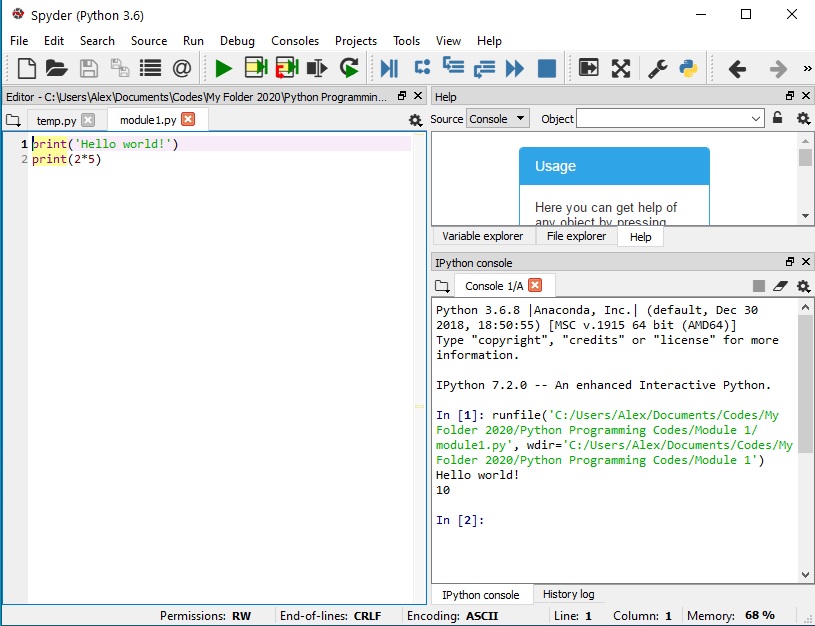The height and width of the screenshot is (626, 815).
Task: Open the Source Console dropdown
Action: click(x=497, y=119)
